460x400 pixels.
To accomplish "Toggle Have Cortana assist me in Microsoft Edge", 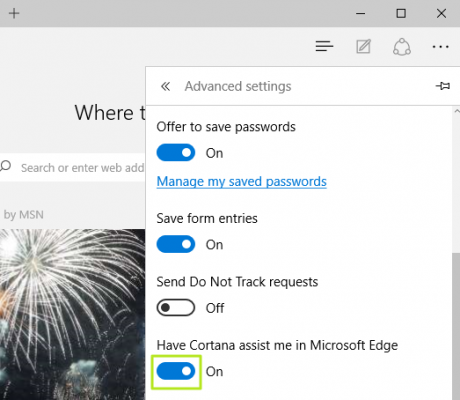I will click(176, 371).
